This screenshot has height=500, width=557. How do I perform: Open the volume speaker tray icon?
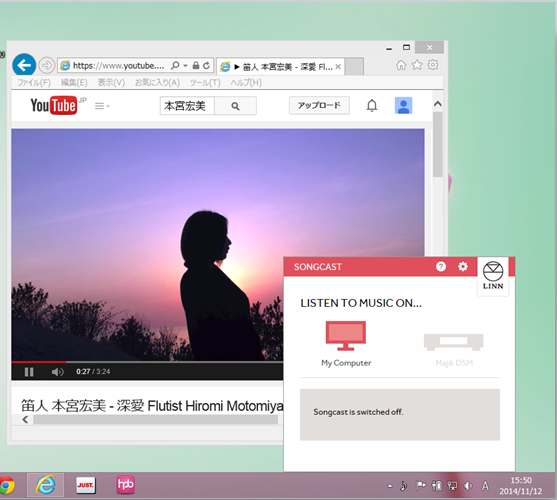pyautogui.click(x=468, y=485)
